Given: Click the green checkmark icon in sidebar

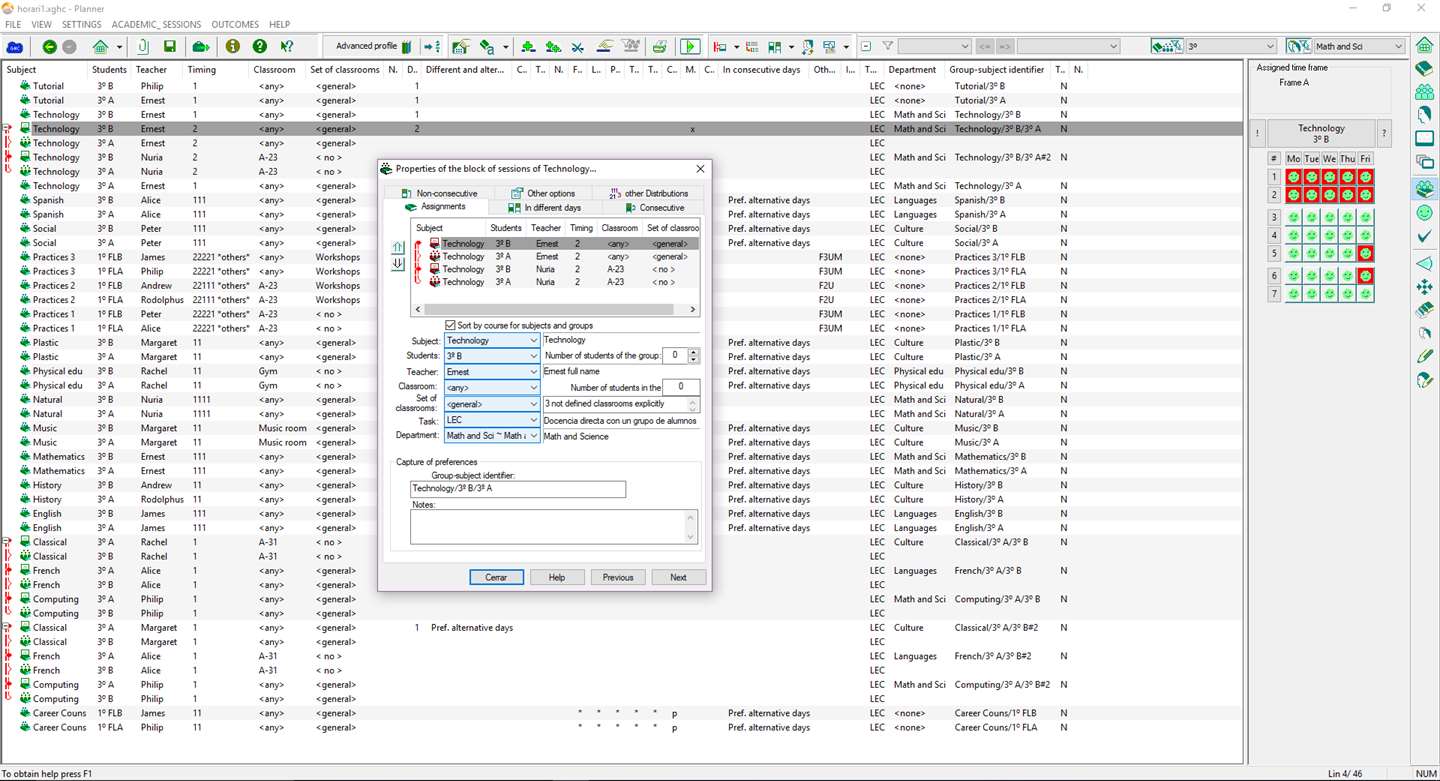Looking at the screenshot, I should (x=1424, y=237).
